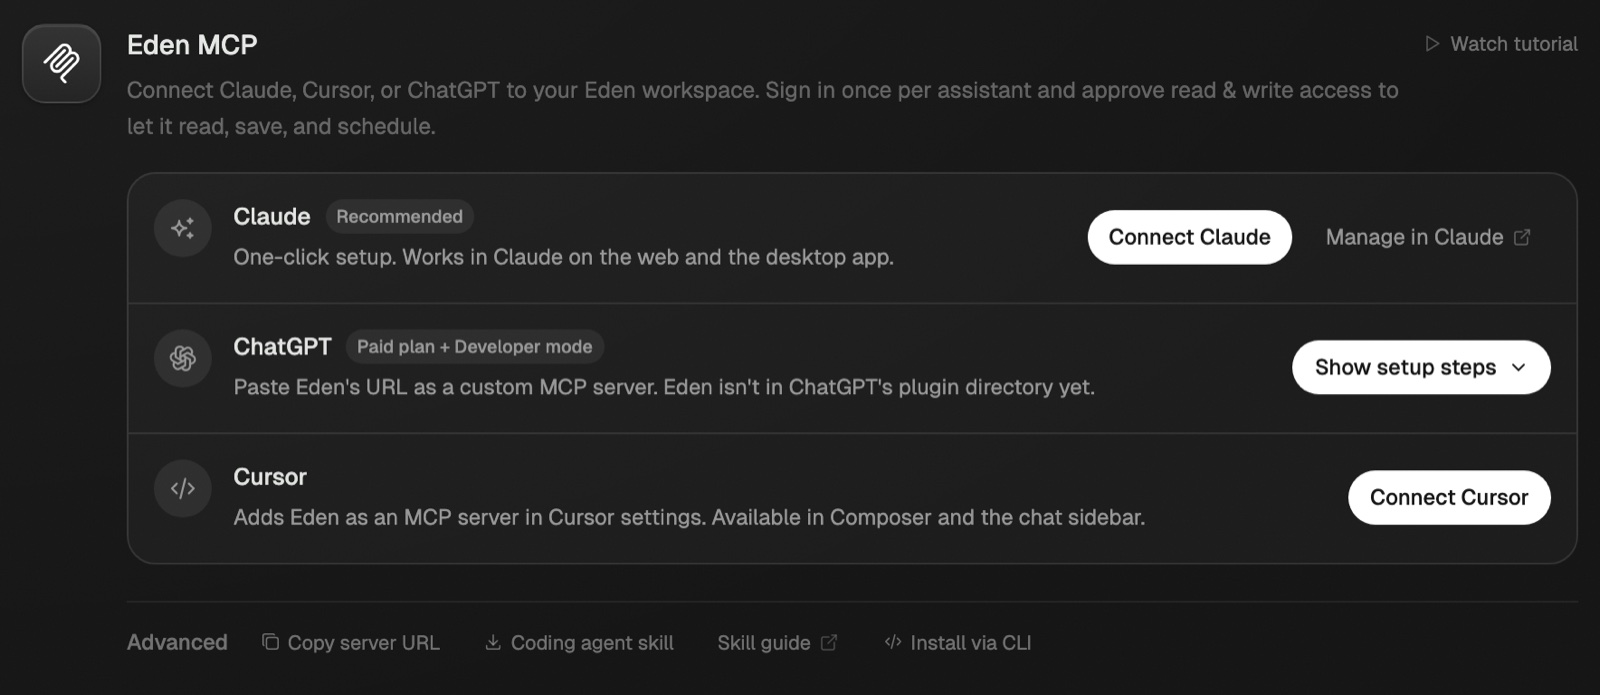Click the ChatGPT row title
This screenshot has height=695, width=1600.
pos(282,346)
